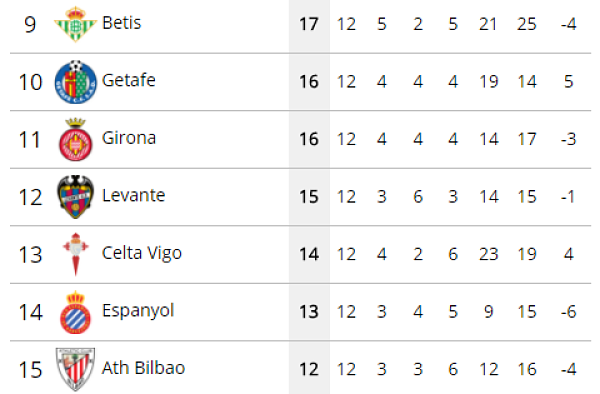Viewport: 600px width, 394px height.
Task: Open the Girona team link
Action: 129,138
